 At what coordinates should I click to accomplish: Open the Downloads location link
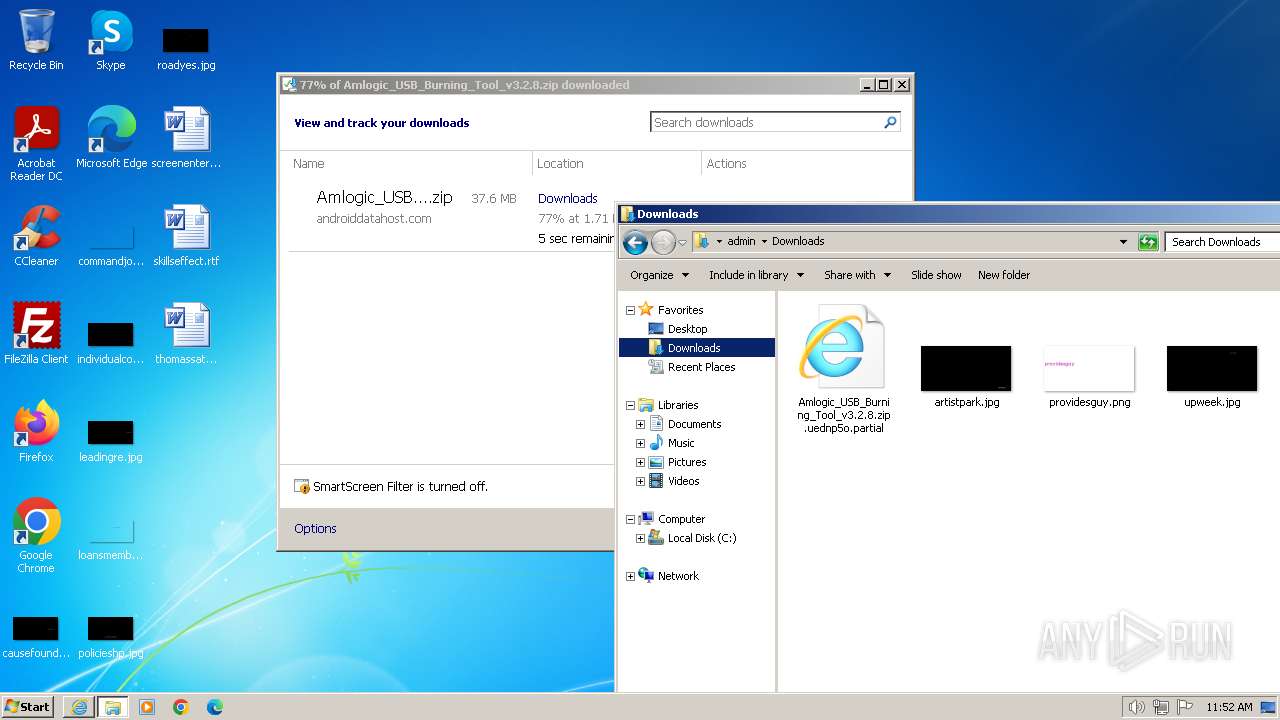tap(567, 198)
